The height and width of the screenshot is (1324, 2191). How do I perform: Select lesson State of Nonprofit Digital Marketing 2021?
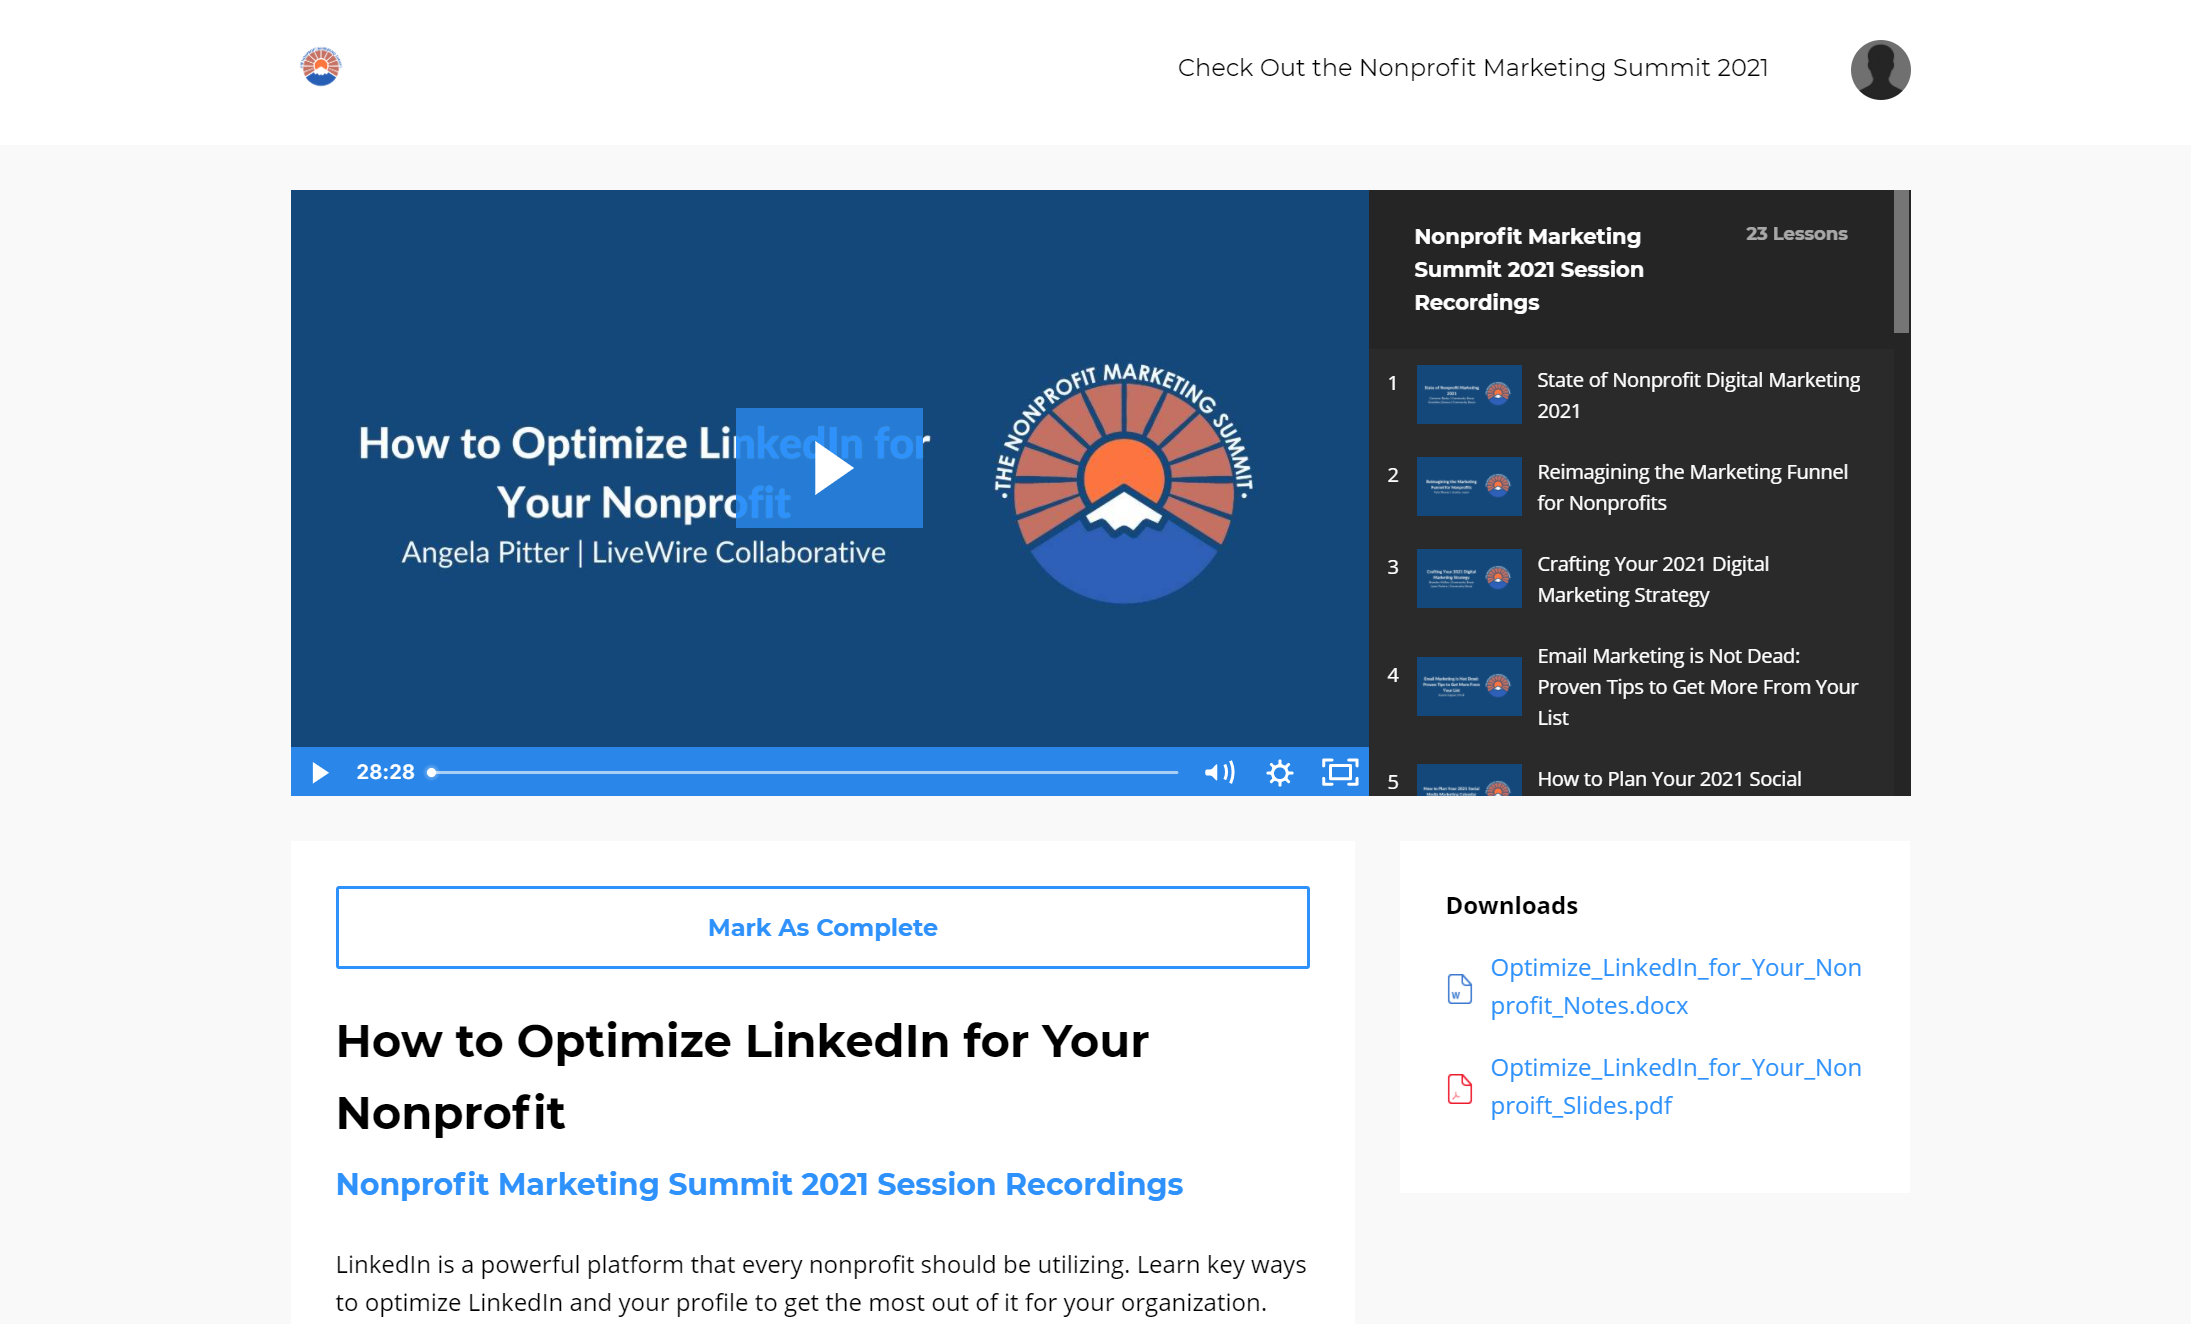pos(1697,395)
